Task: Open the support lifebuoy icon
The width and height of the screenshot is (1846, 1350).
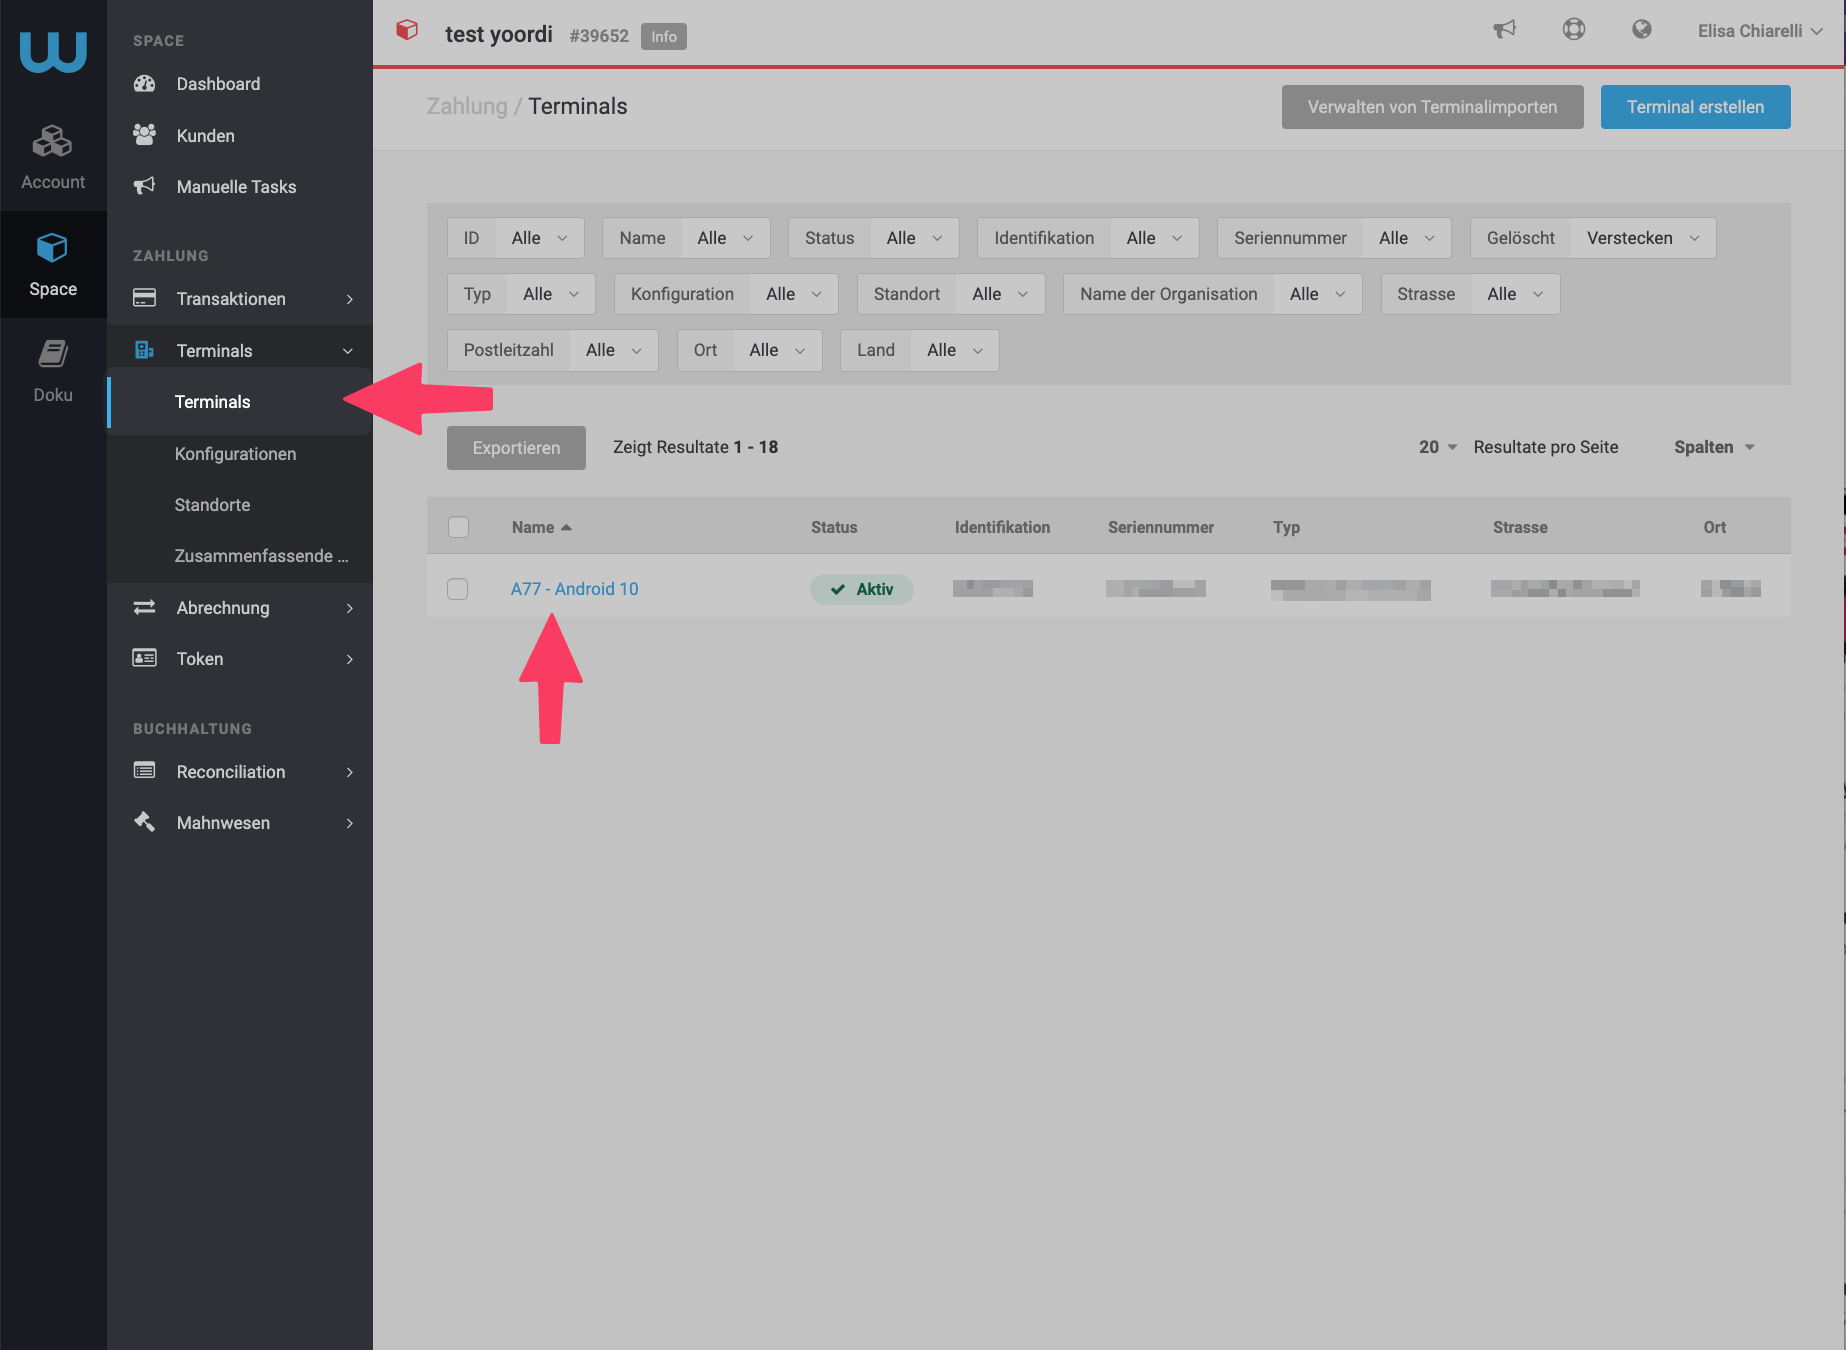Action: (1574, 30)
